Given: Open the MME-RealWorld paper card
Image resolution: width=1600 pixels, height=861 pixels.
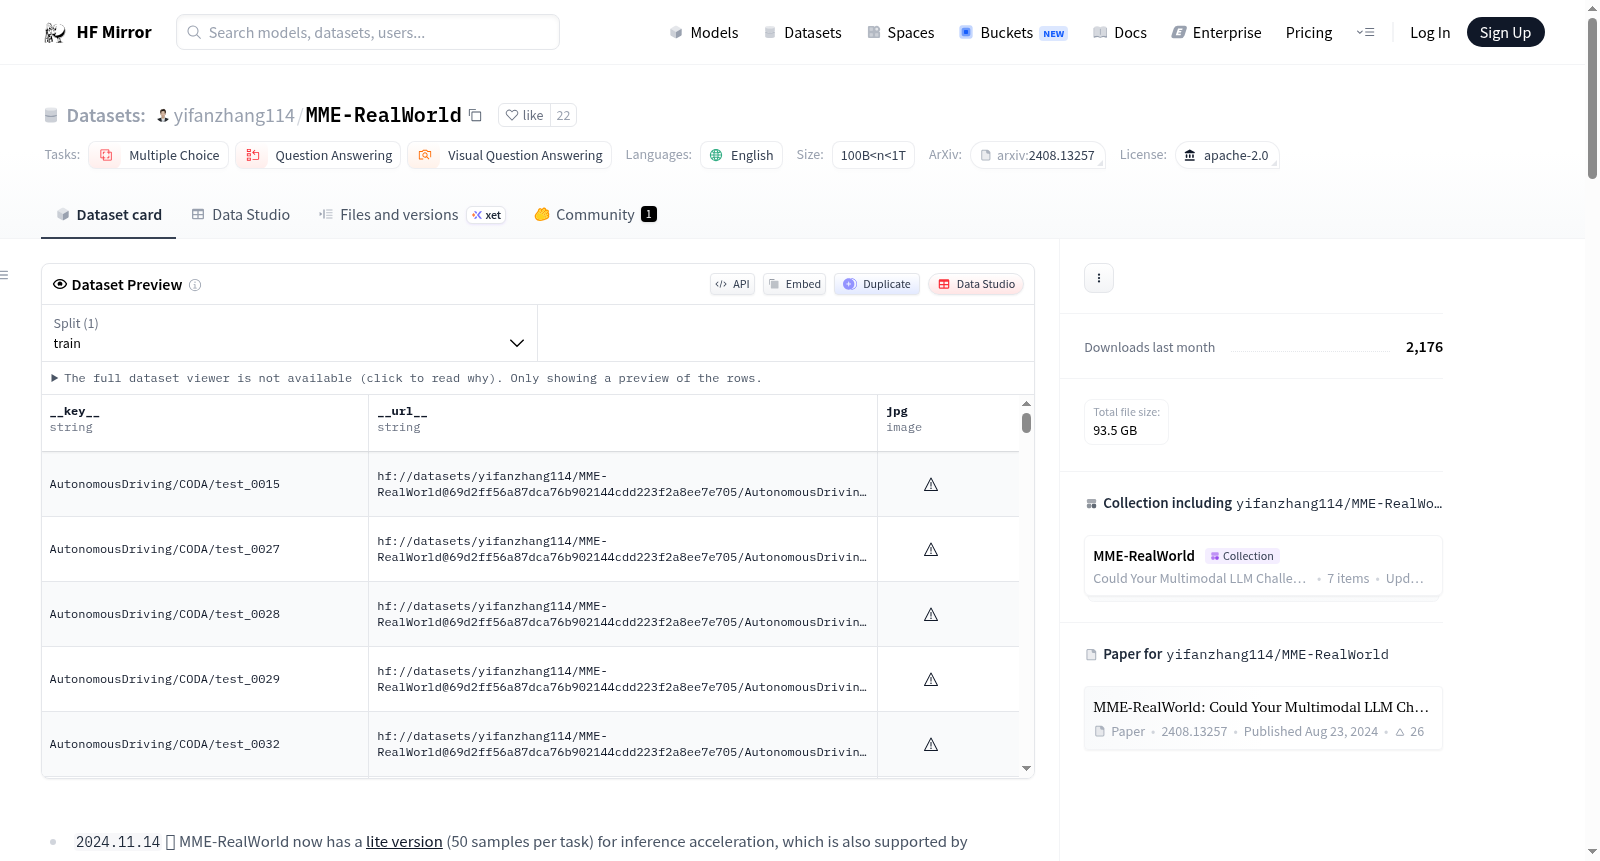Looking at the screenshot, I should click(x=1263, y=718).
